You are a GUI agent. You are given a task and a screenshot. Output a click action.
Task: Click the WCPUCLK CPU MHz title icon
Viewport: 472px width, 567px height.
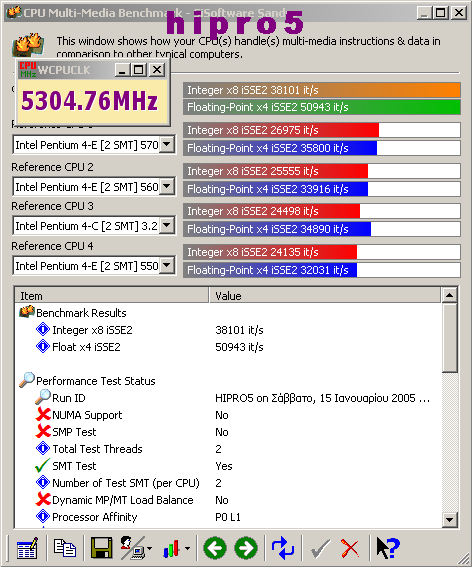click(28, 69)
